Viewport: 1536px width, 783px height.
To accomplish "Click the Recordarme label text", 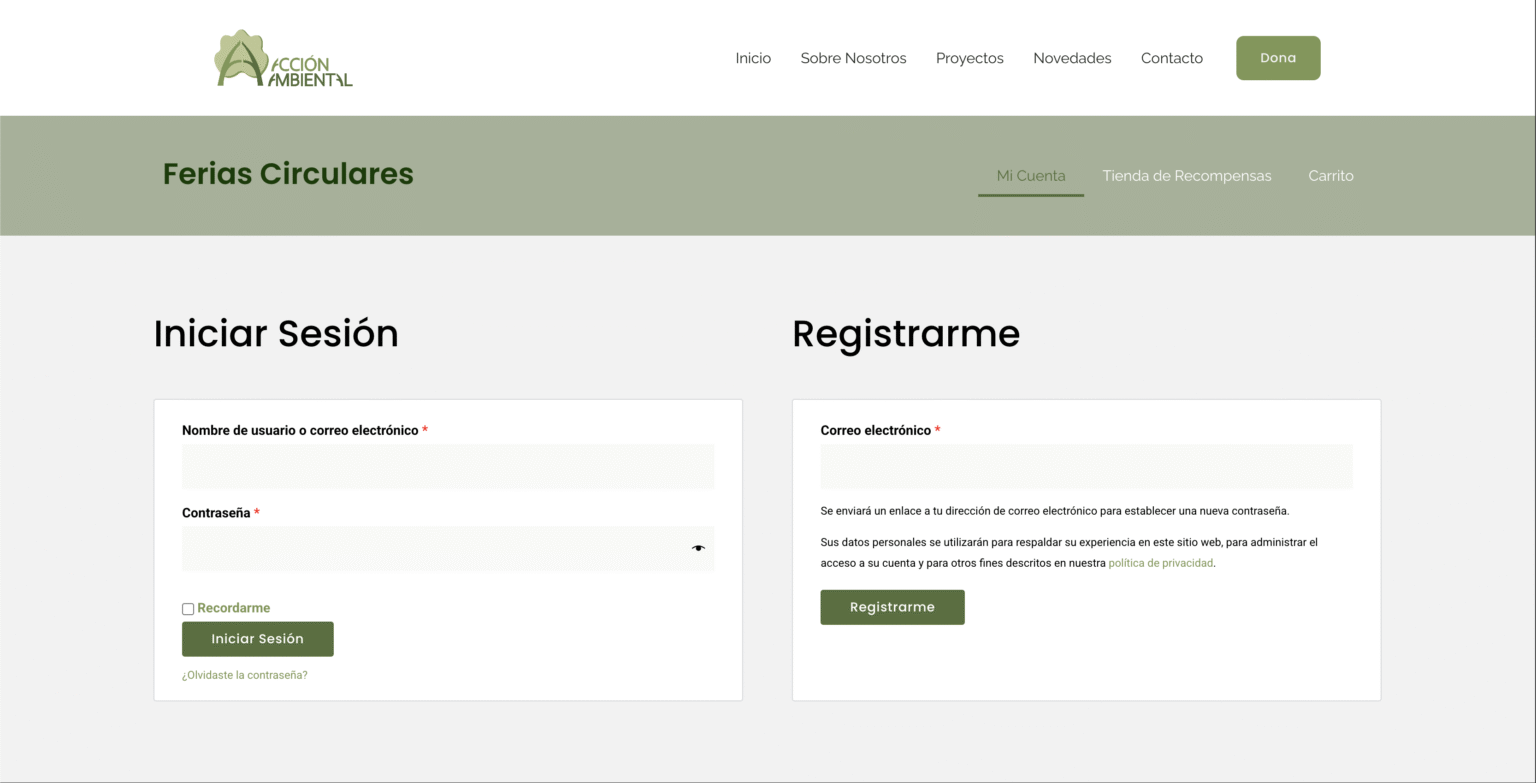I will tap(233, 608).
